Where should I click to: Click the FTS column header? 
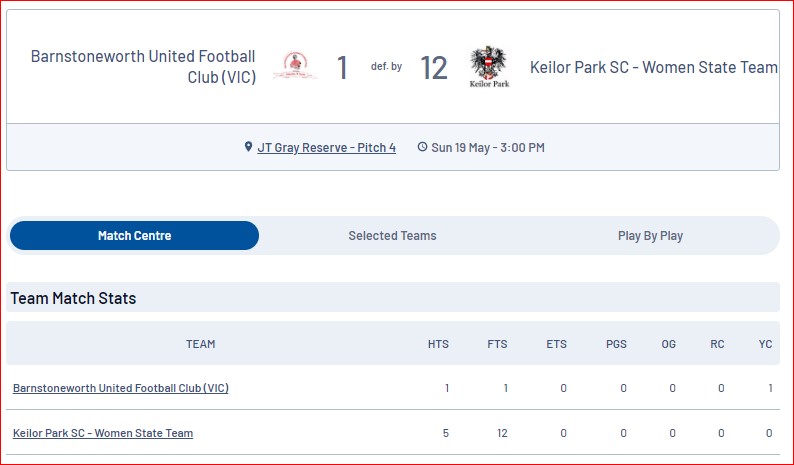click(497, 344)
